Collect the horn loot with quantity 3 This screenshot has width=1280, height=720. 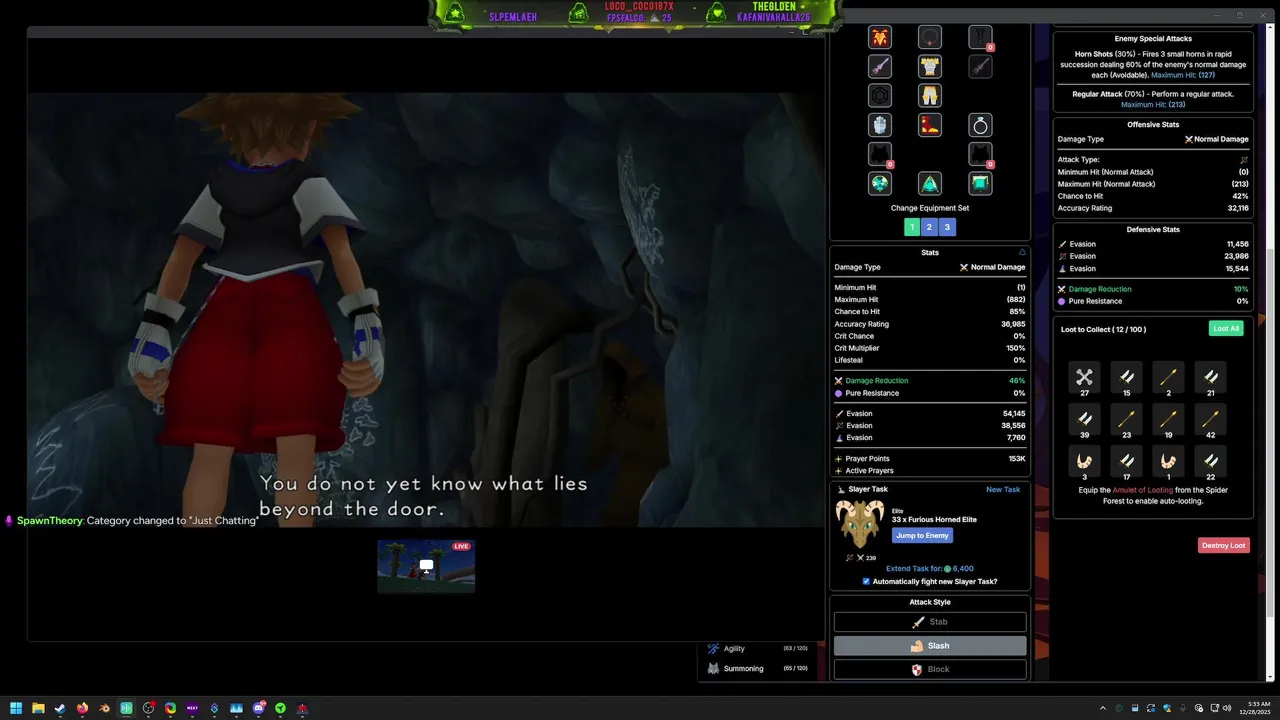pyautogui.click(x=1084, y=461)
